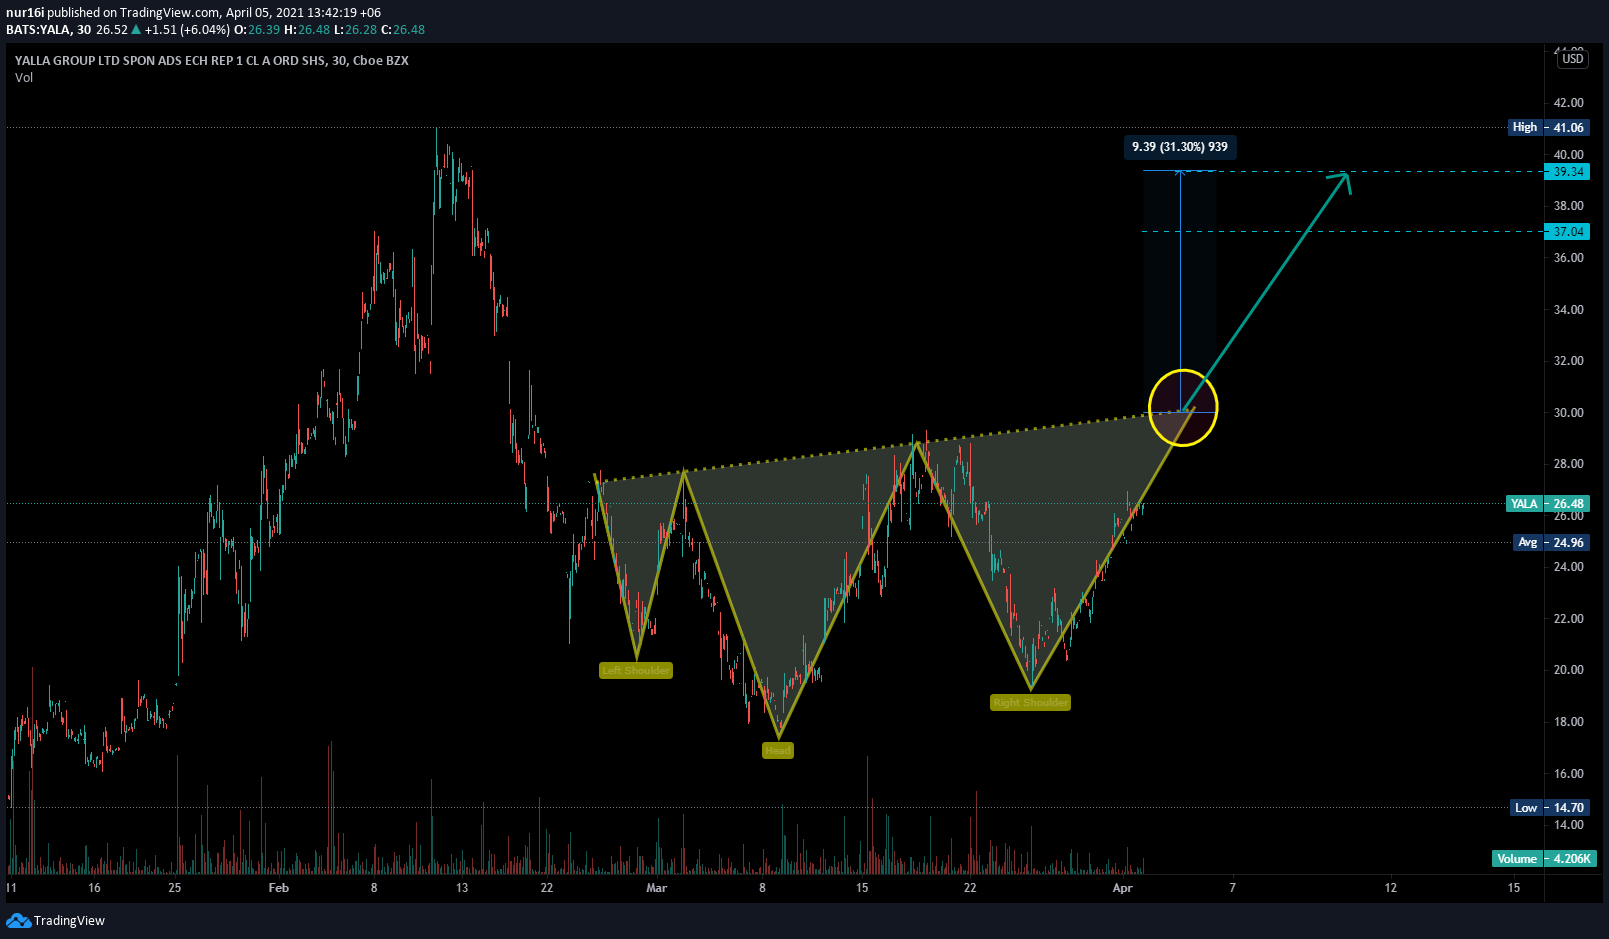Click the nur16i author name
The image size is (1609, 939).
(x=25, y=13)
